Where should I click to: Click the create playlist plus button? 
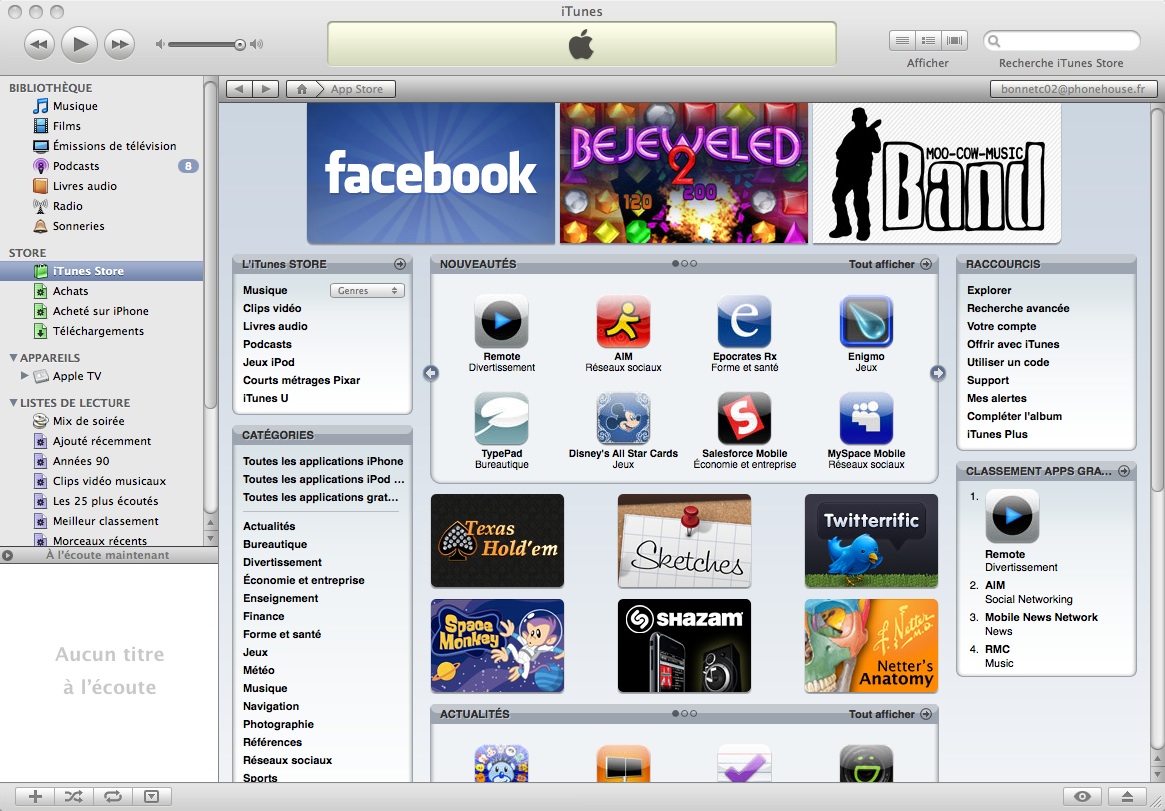click(35, 797)
